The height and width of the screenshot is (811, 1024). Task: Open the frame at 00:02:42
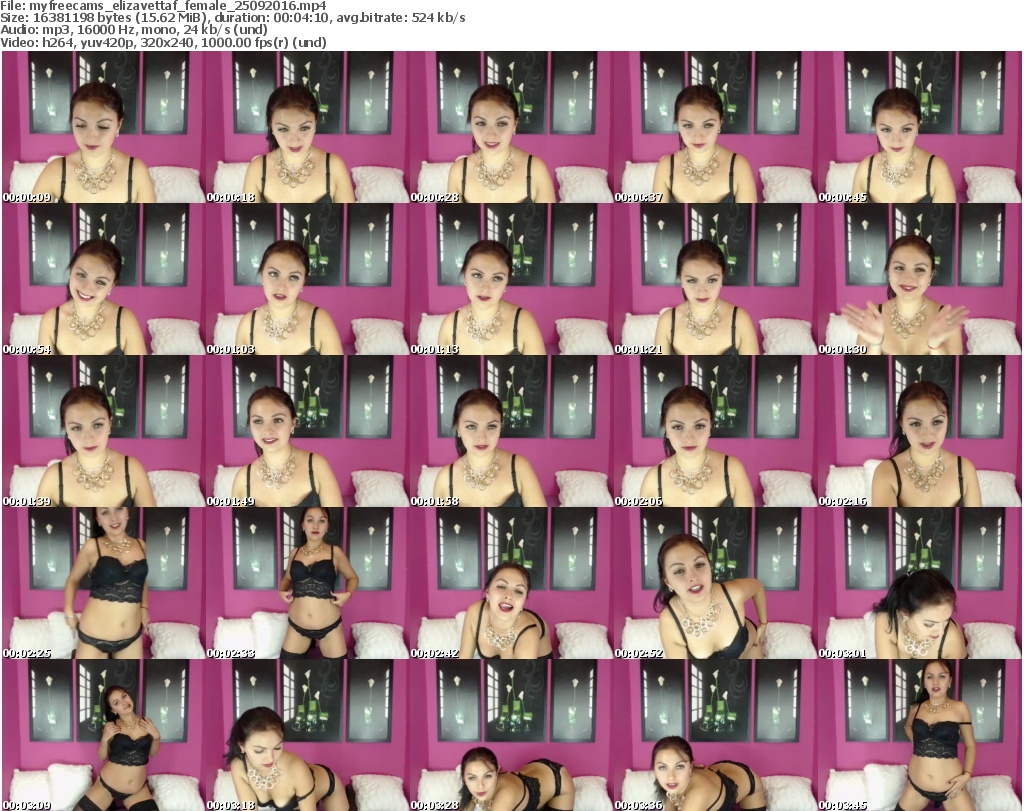click(x=511, y=583)
